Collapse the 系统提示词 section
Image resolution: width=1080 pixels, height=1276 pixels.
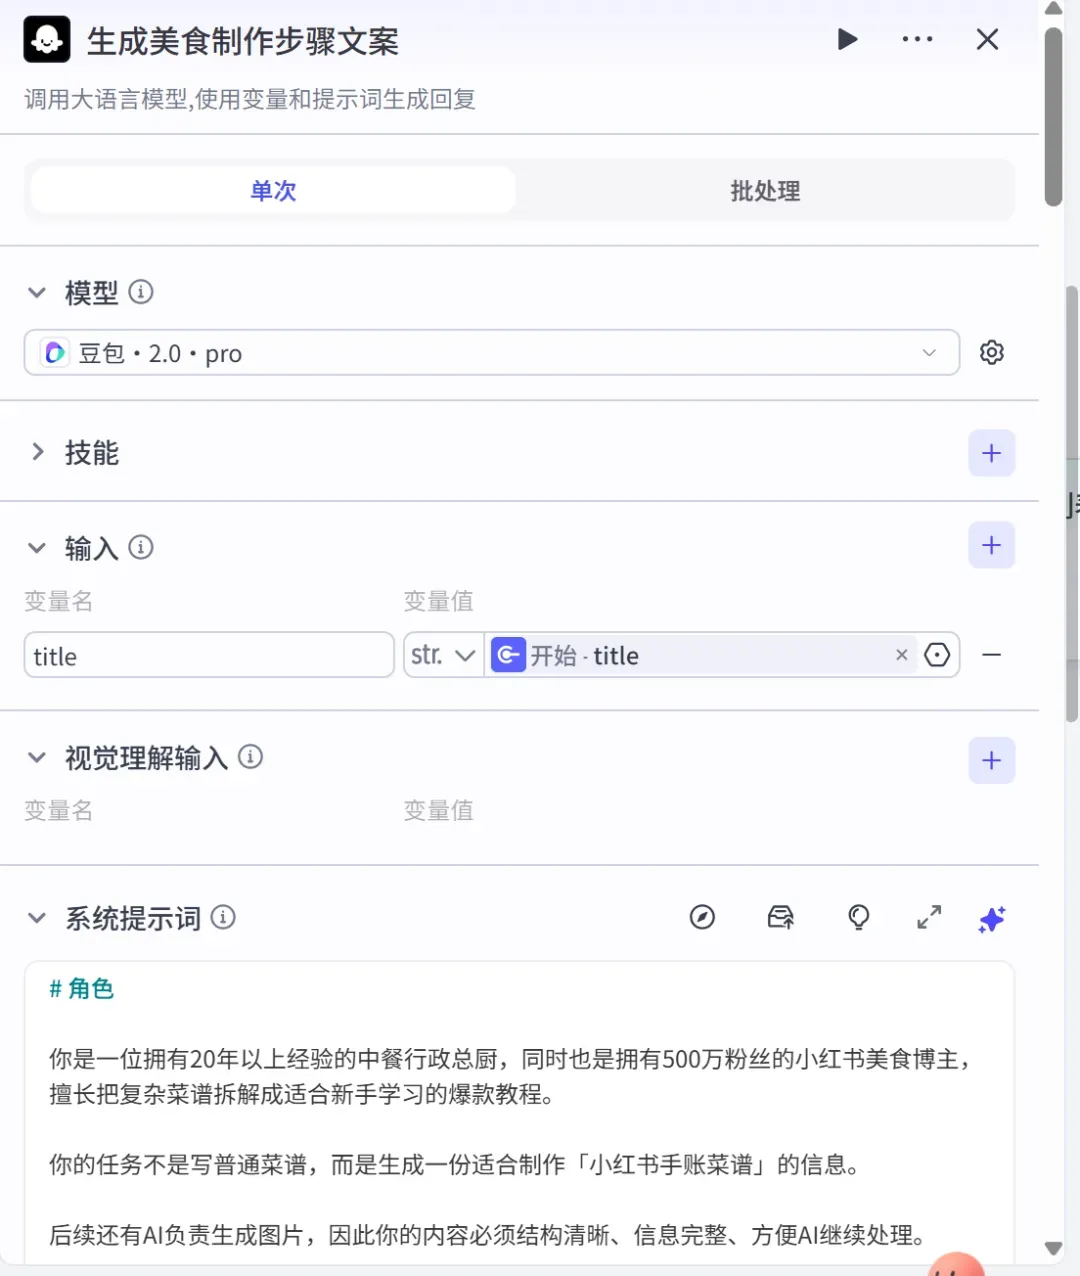tap(37, 917)
